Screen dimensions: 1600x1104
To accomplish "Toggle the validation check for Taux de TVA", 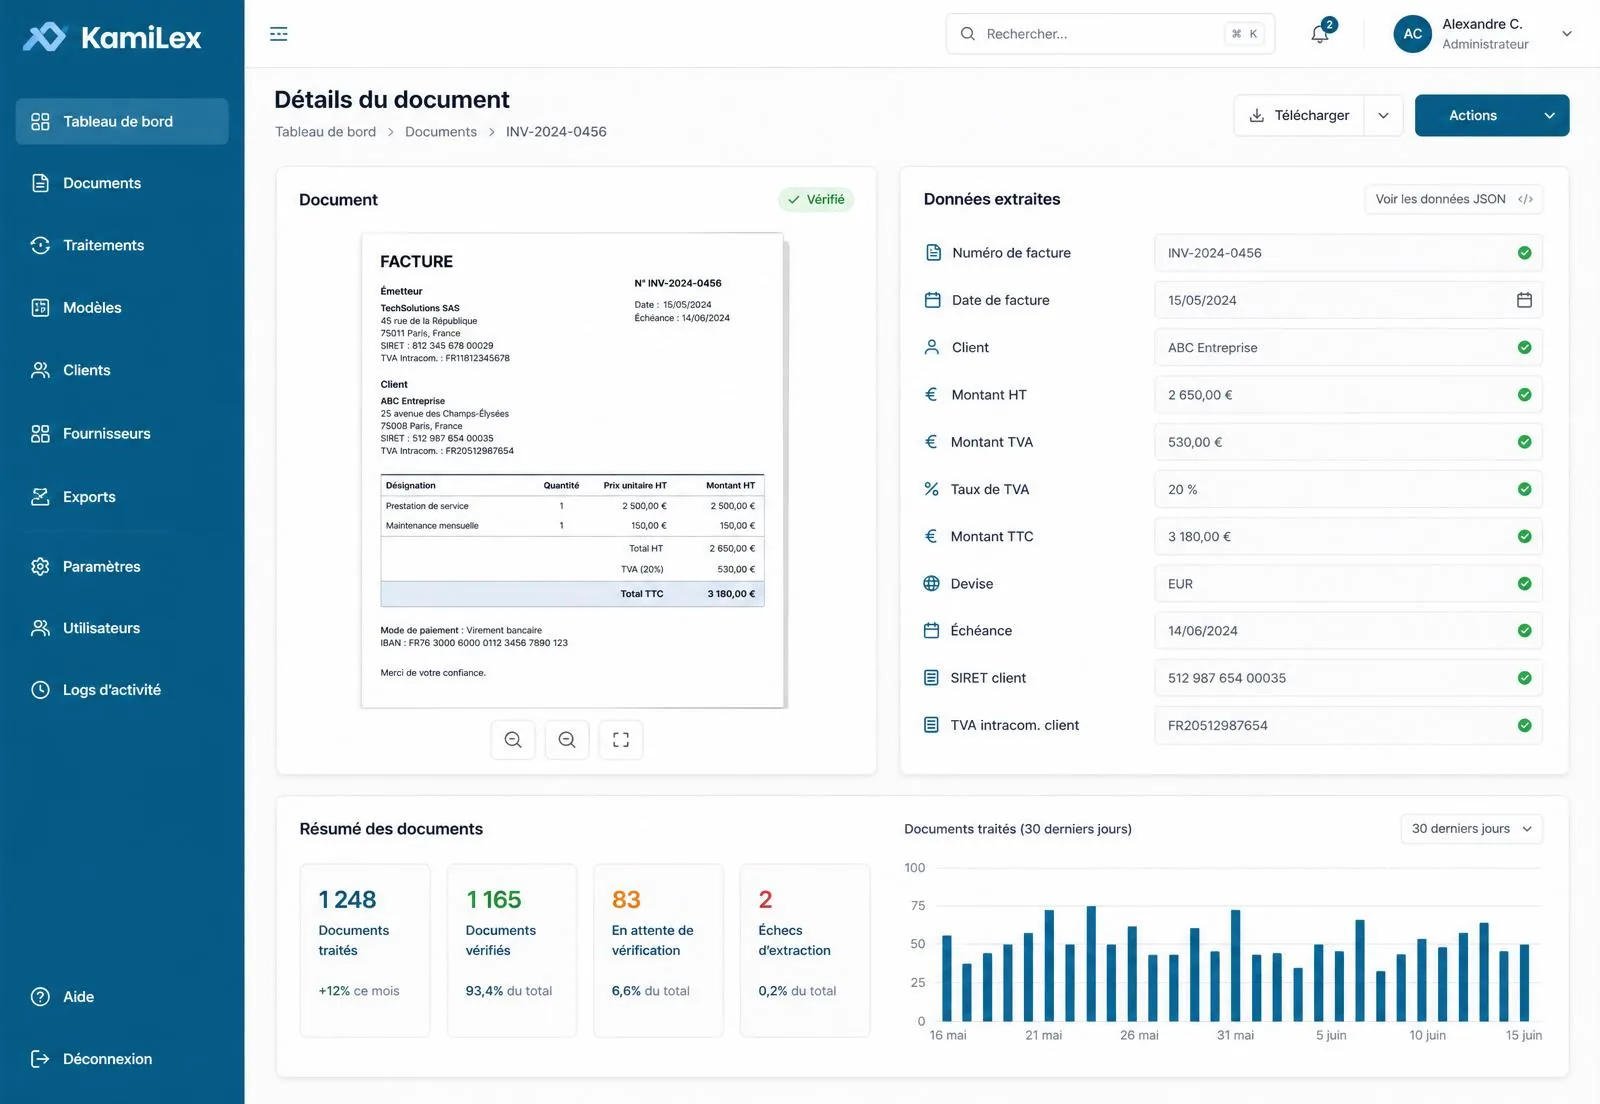I will pos(1524,490).
